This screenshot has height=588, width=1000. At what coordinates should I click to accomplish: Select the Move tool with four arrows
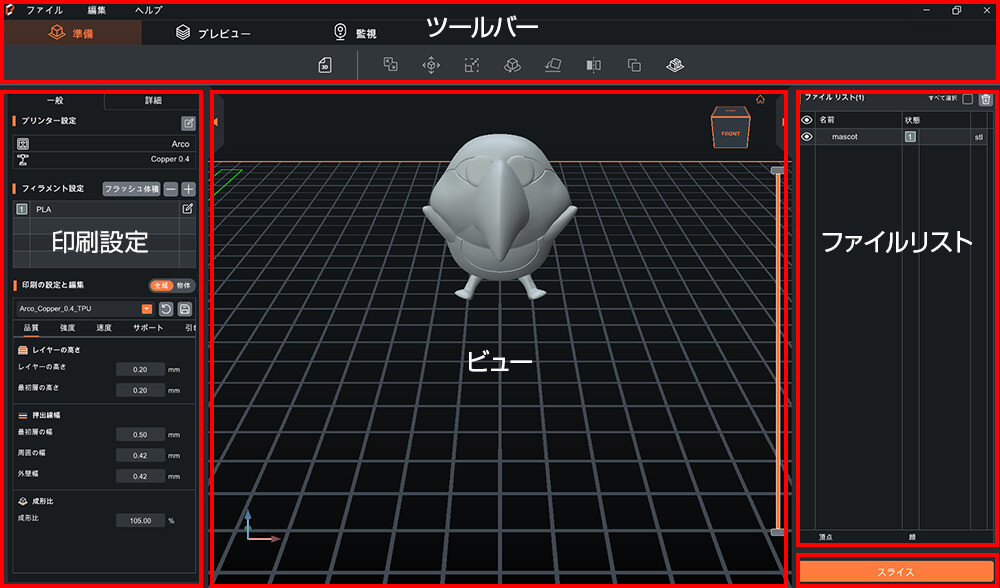point(431,65)
